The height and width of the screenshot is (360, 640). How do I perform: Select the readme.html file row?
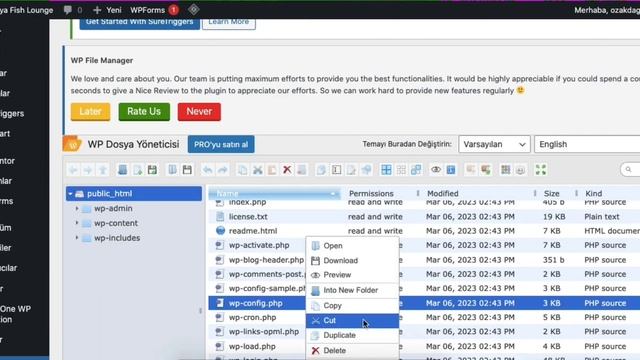point(424,231)
